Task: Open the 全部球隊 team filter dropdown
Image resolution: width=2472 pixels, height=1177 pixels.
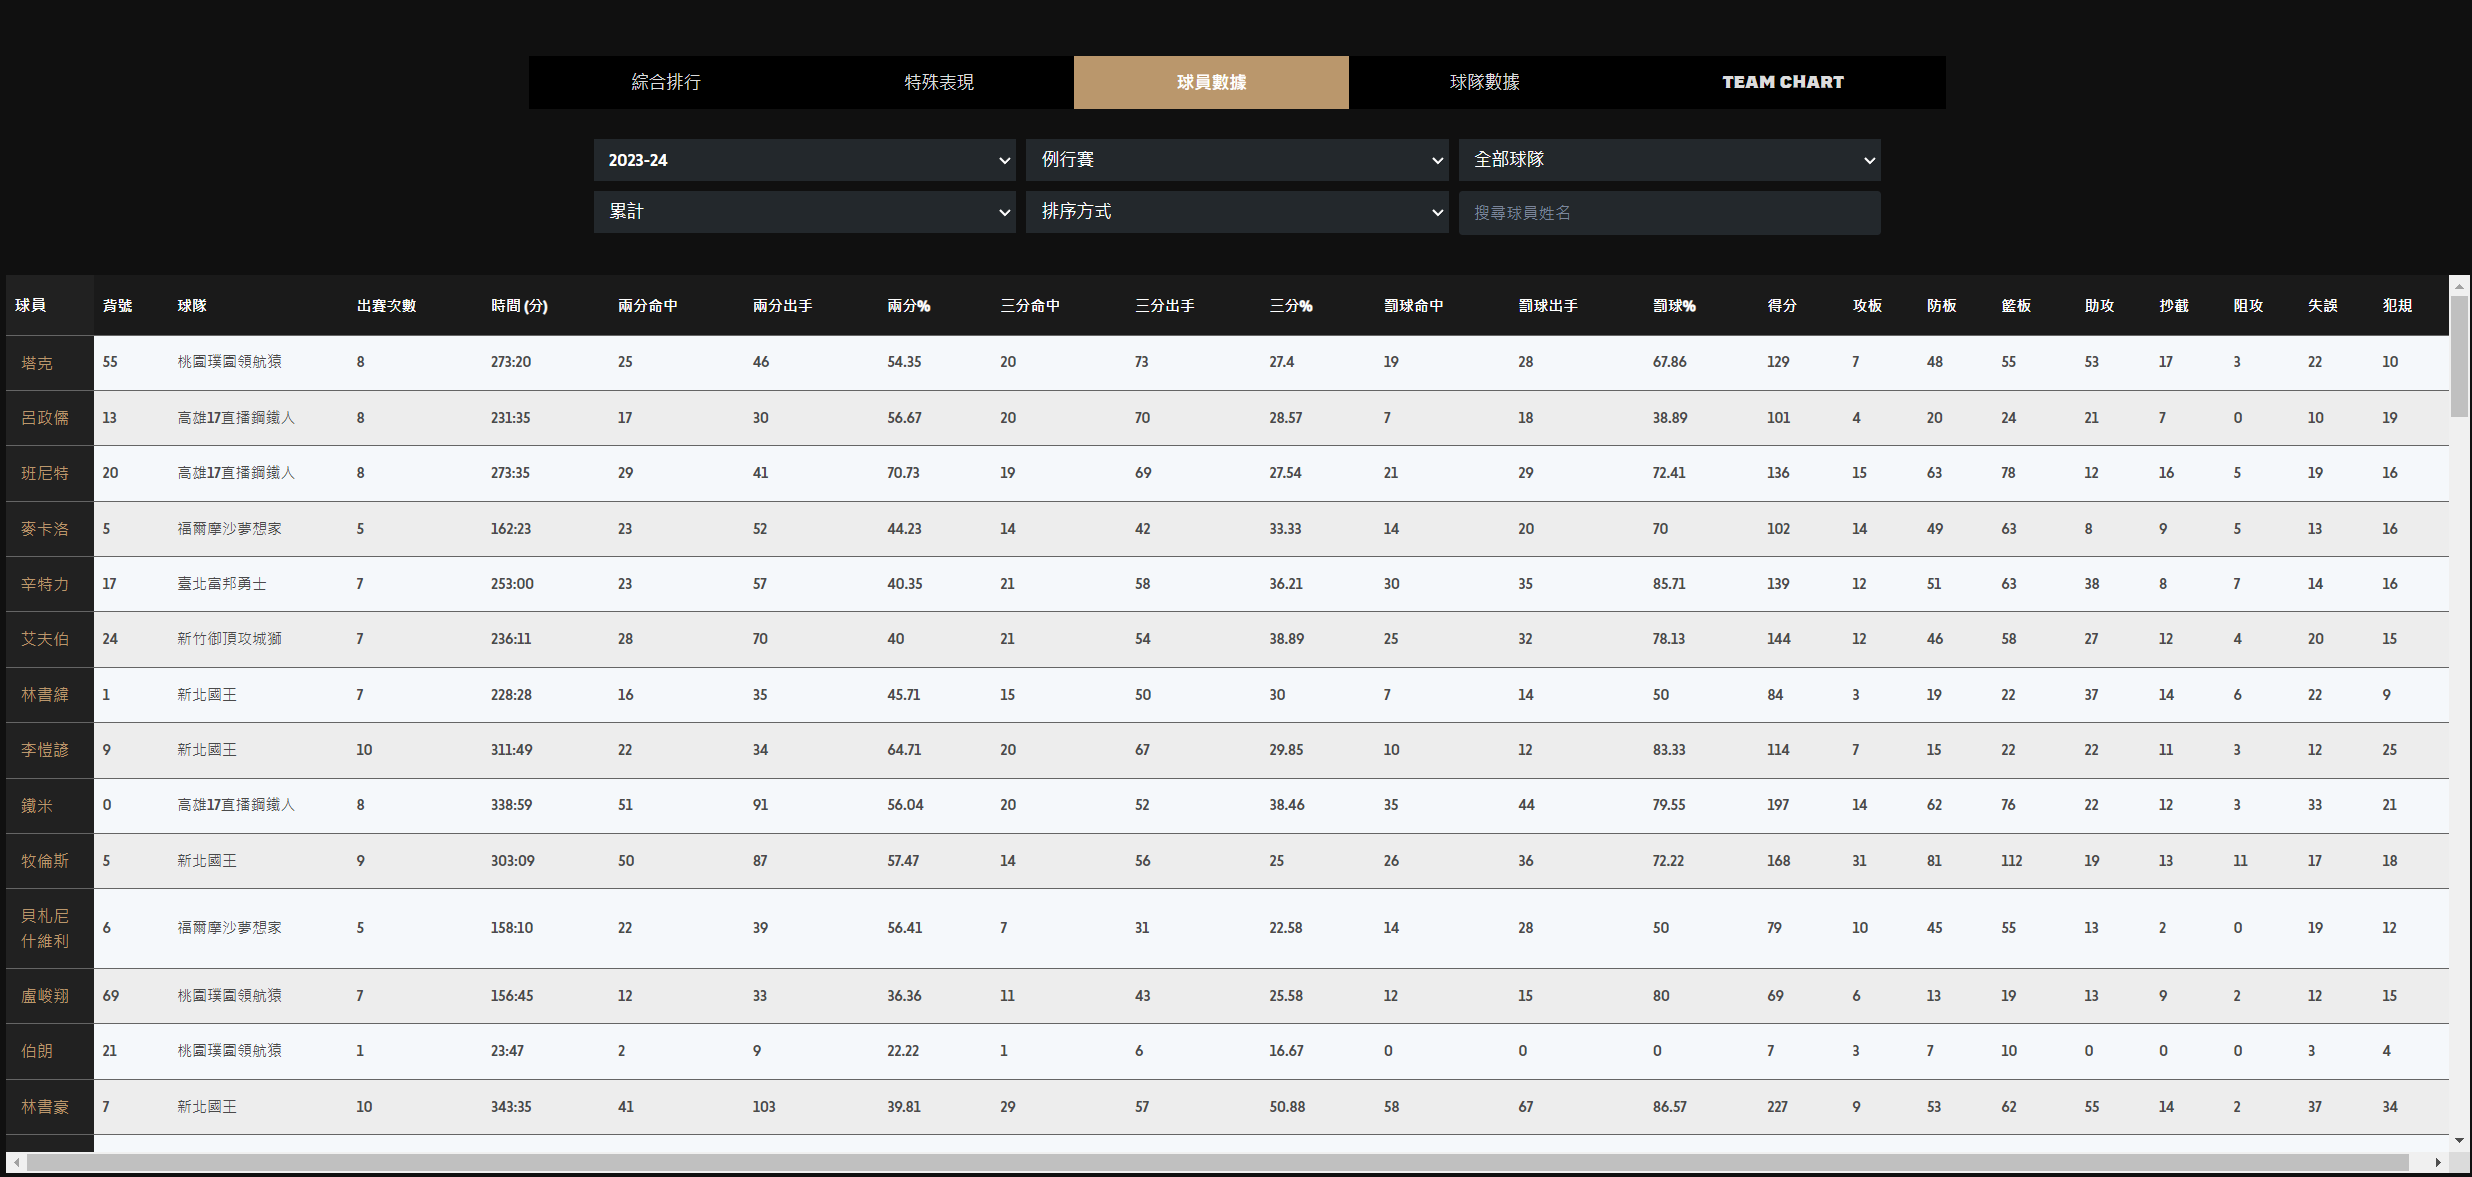Action: tap(1669, 160)
